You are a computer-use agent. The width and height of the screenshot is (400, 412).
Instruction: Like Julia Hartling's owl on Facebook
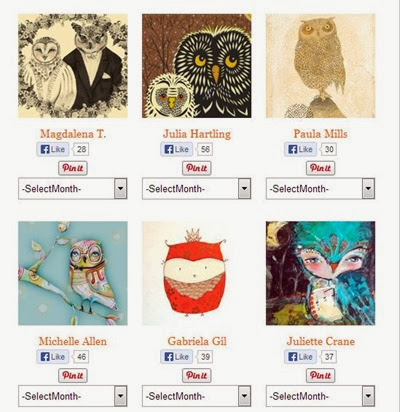[x=177, y=149]
